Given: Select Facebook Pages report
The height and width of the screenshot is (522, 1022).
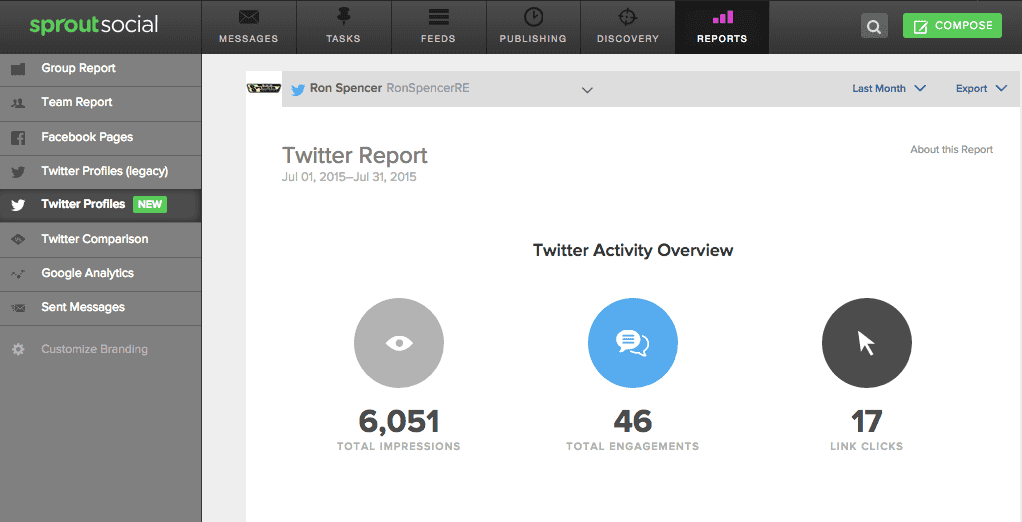Looking at the screenshot, I should [100, 138].
